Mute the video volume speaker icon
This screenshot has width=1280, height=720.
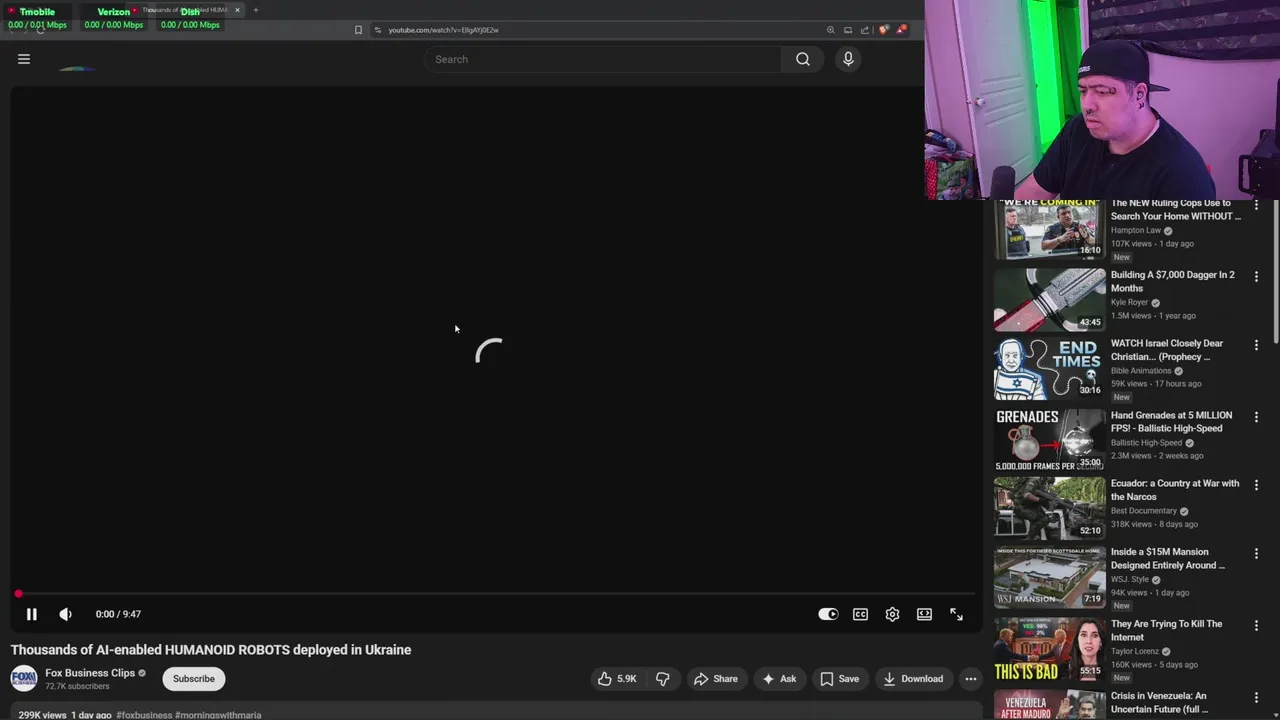(65, 614)
